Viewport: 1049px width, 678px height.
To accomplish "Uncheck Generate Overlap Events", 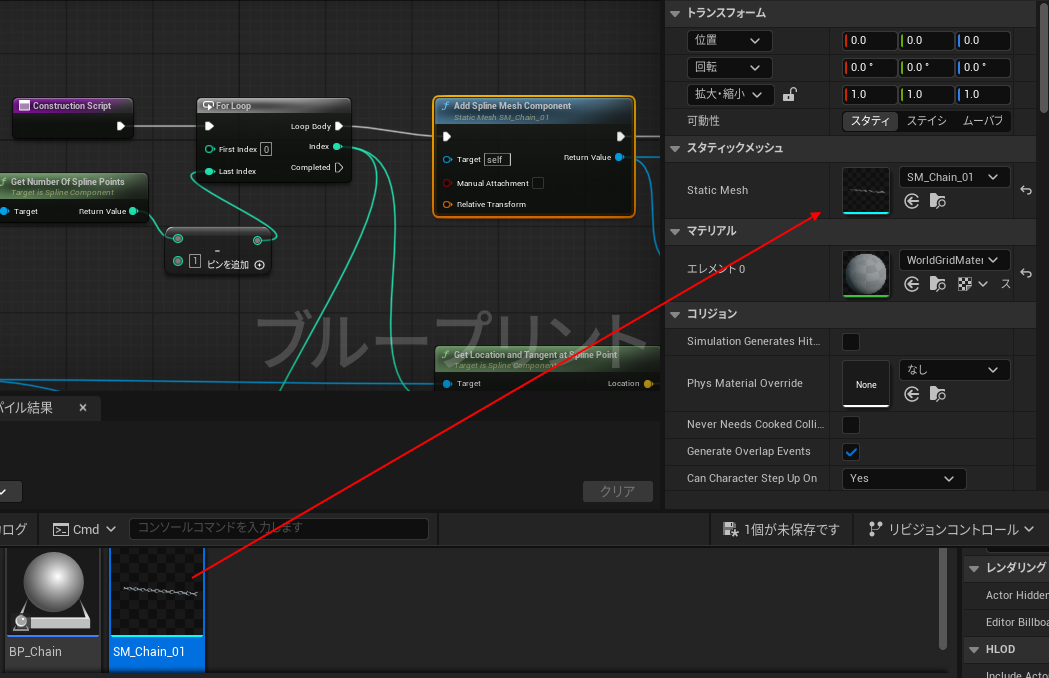I will pyautogui.click(x=851, y=452).
